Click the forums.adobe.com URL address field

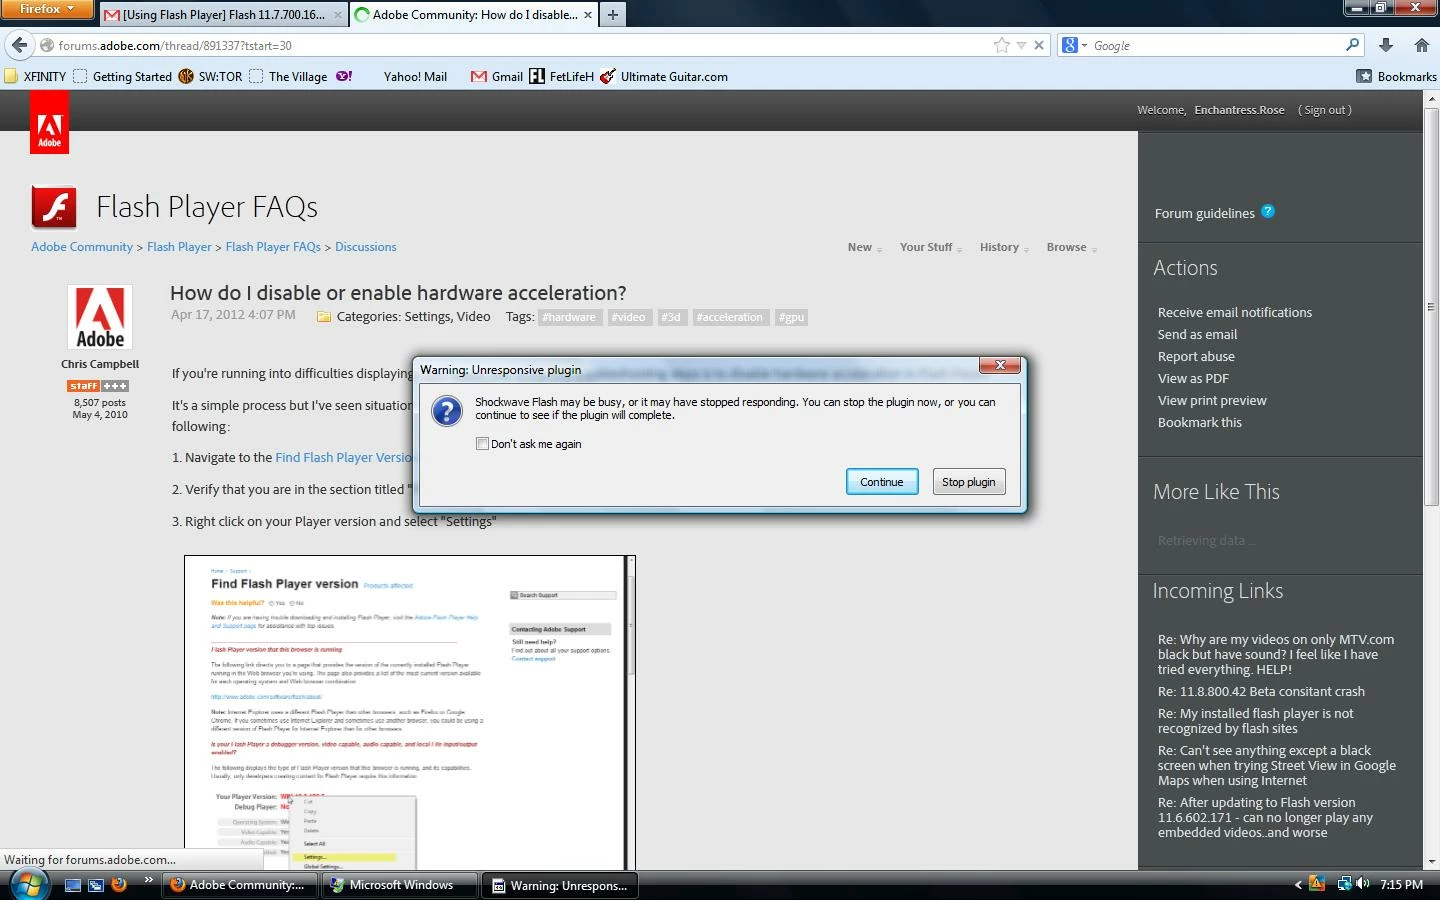coord(520,46)
